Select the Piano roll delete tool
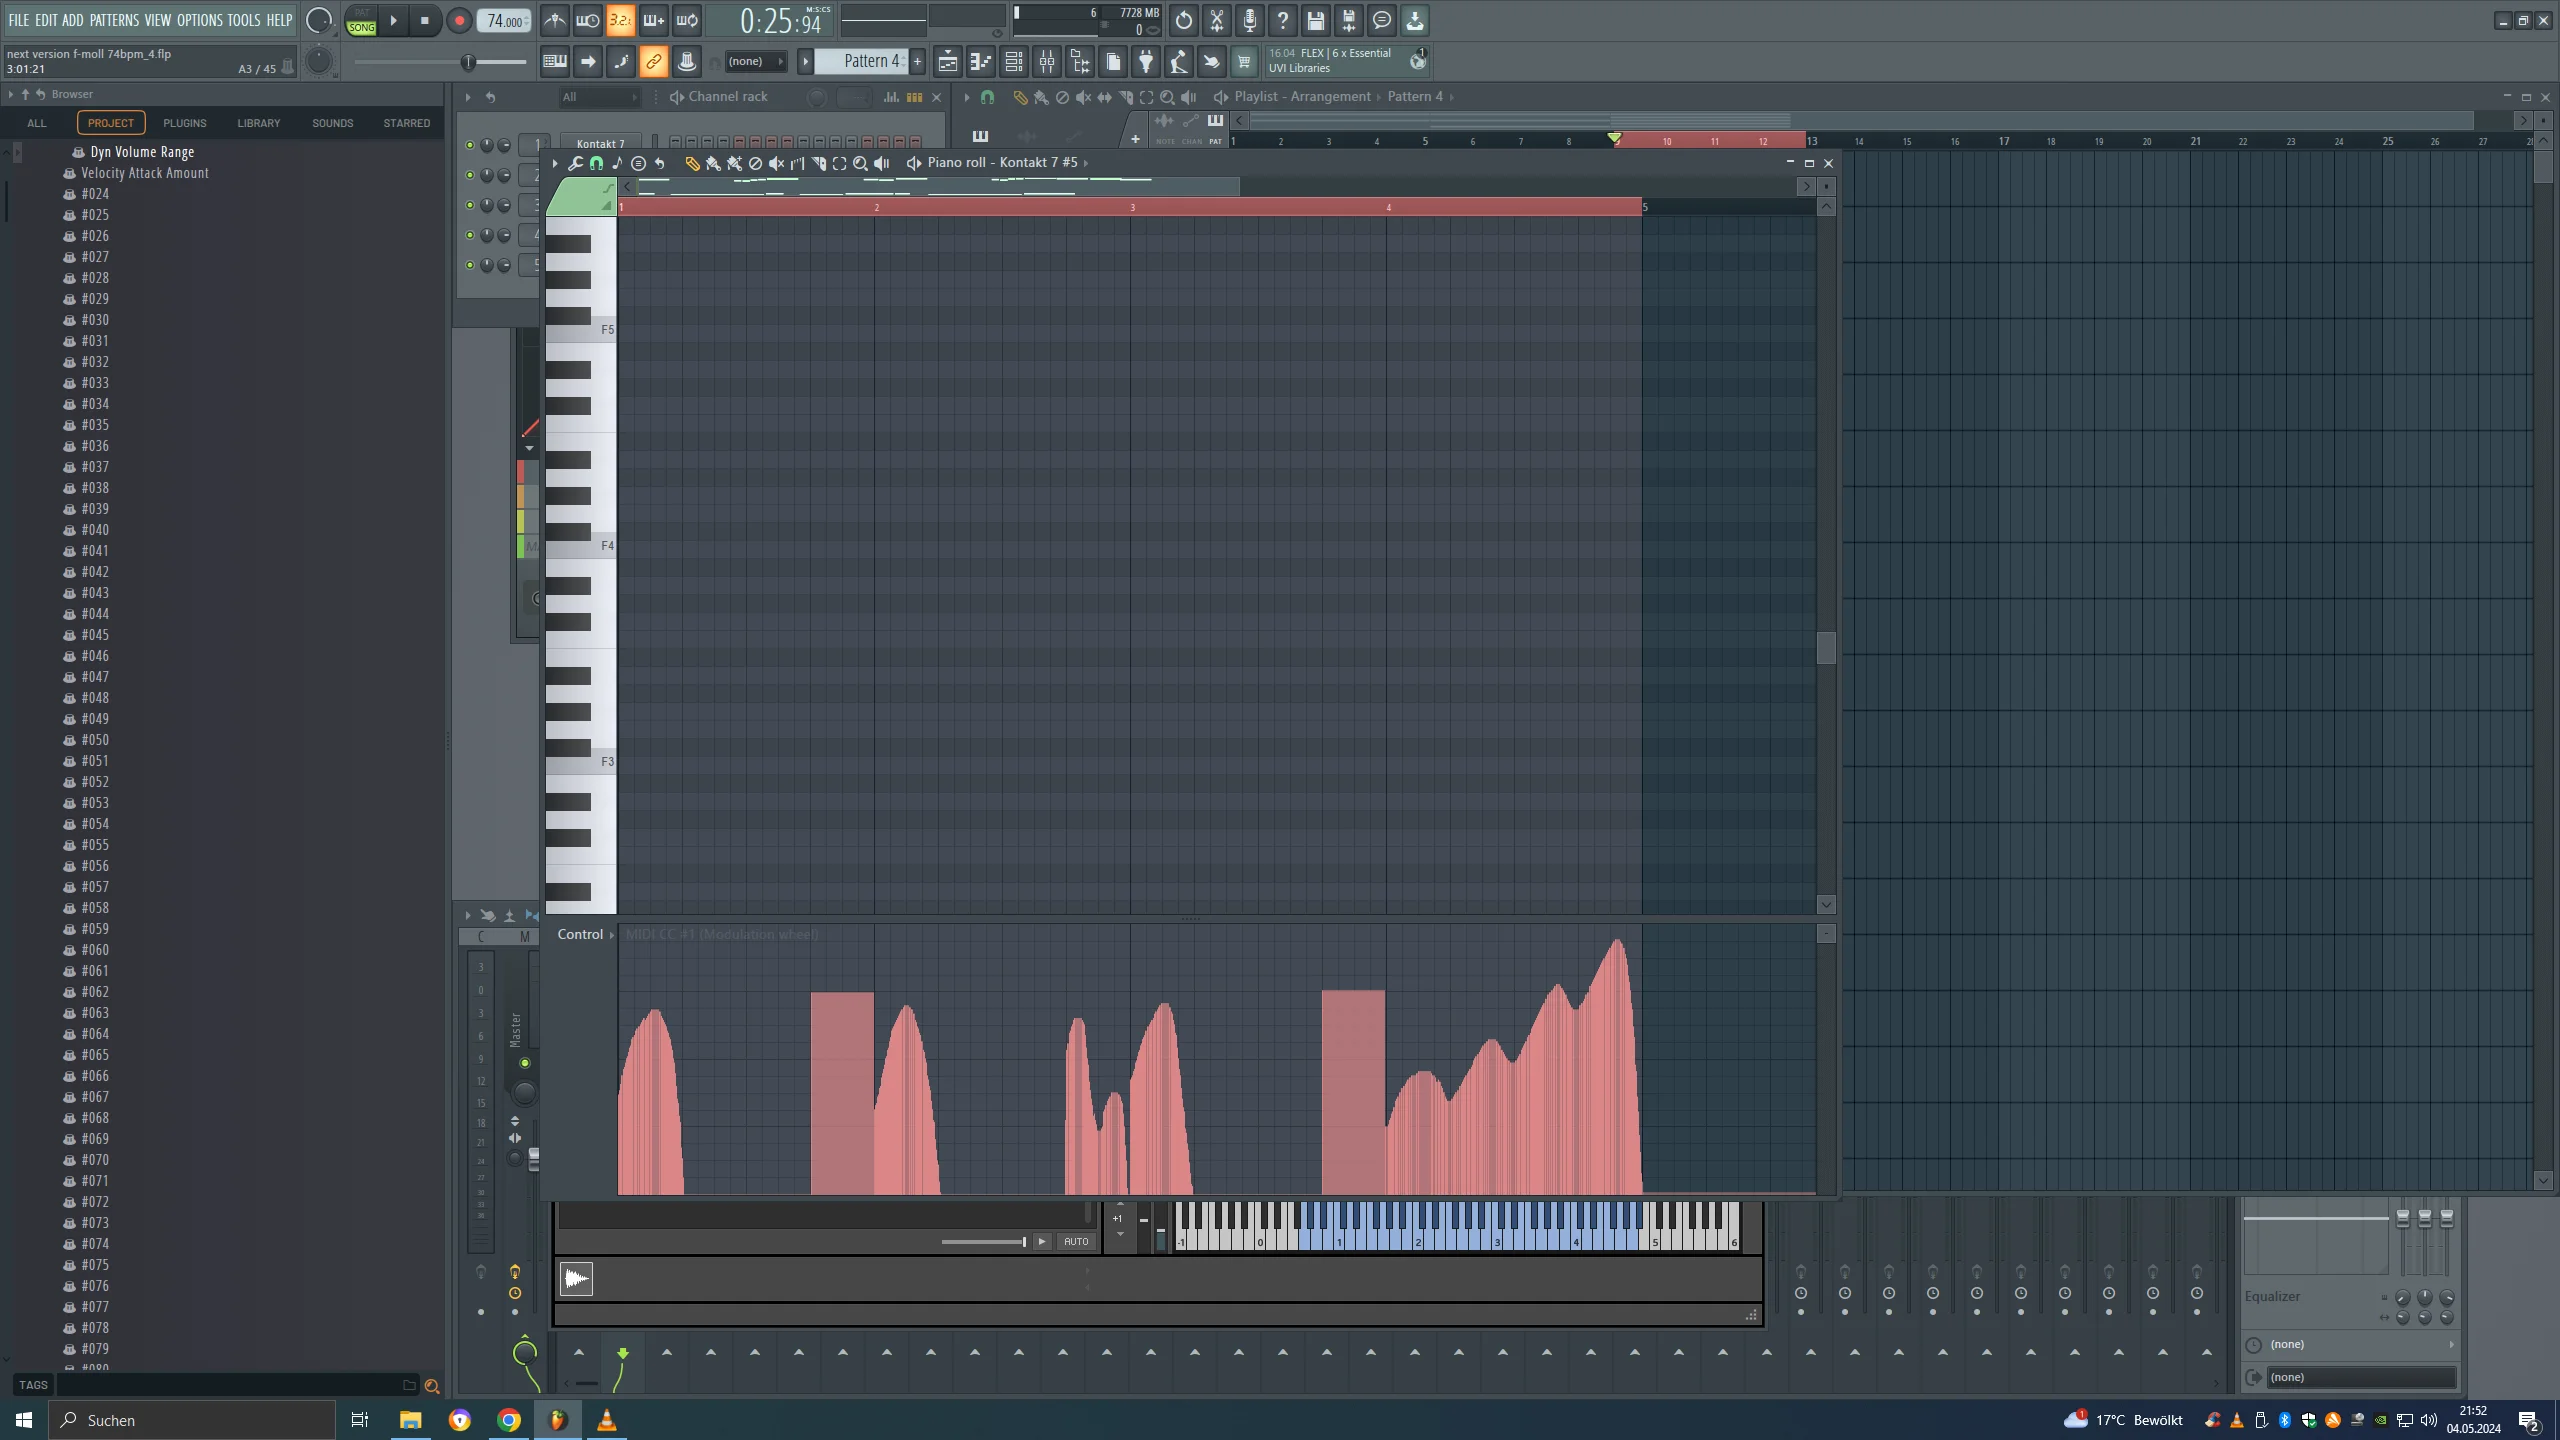 755,163
